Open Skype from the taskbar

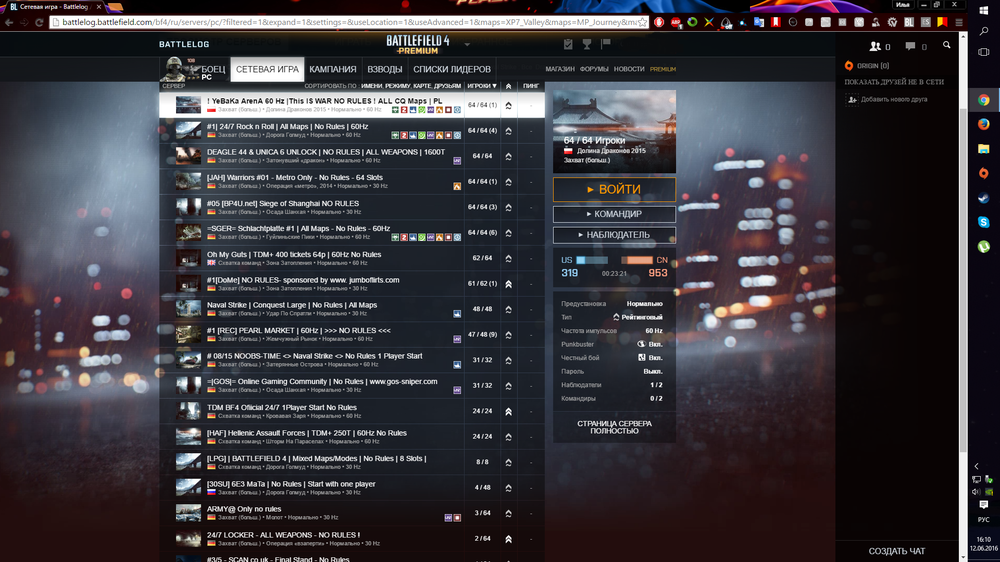[984, 222]
